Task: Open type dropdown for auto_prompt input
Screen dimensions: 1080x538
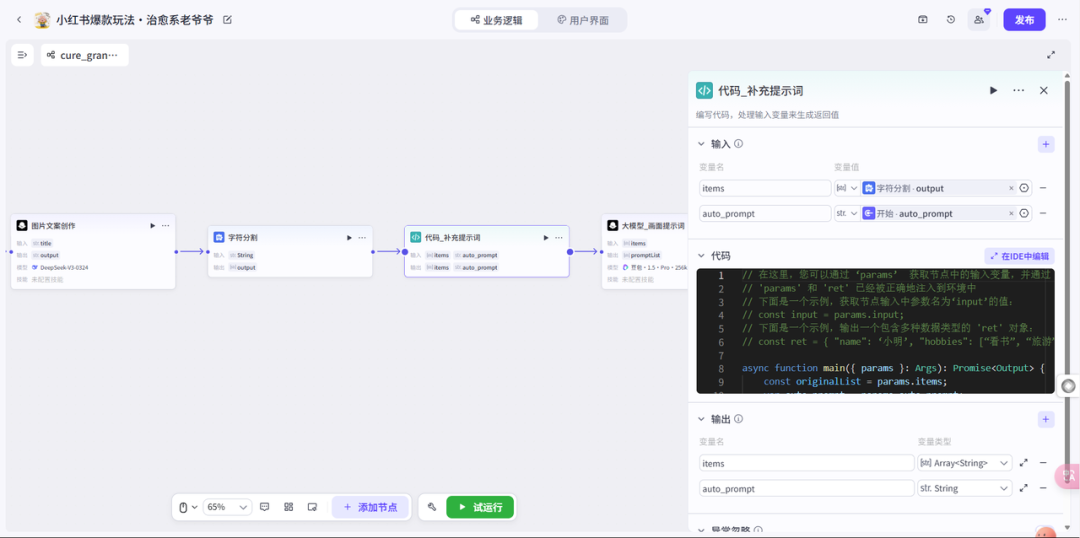Action: (847, 214)
